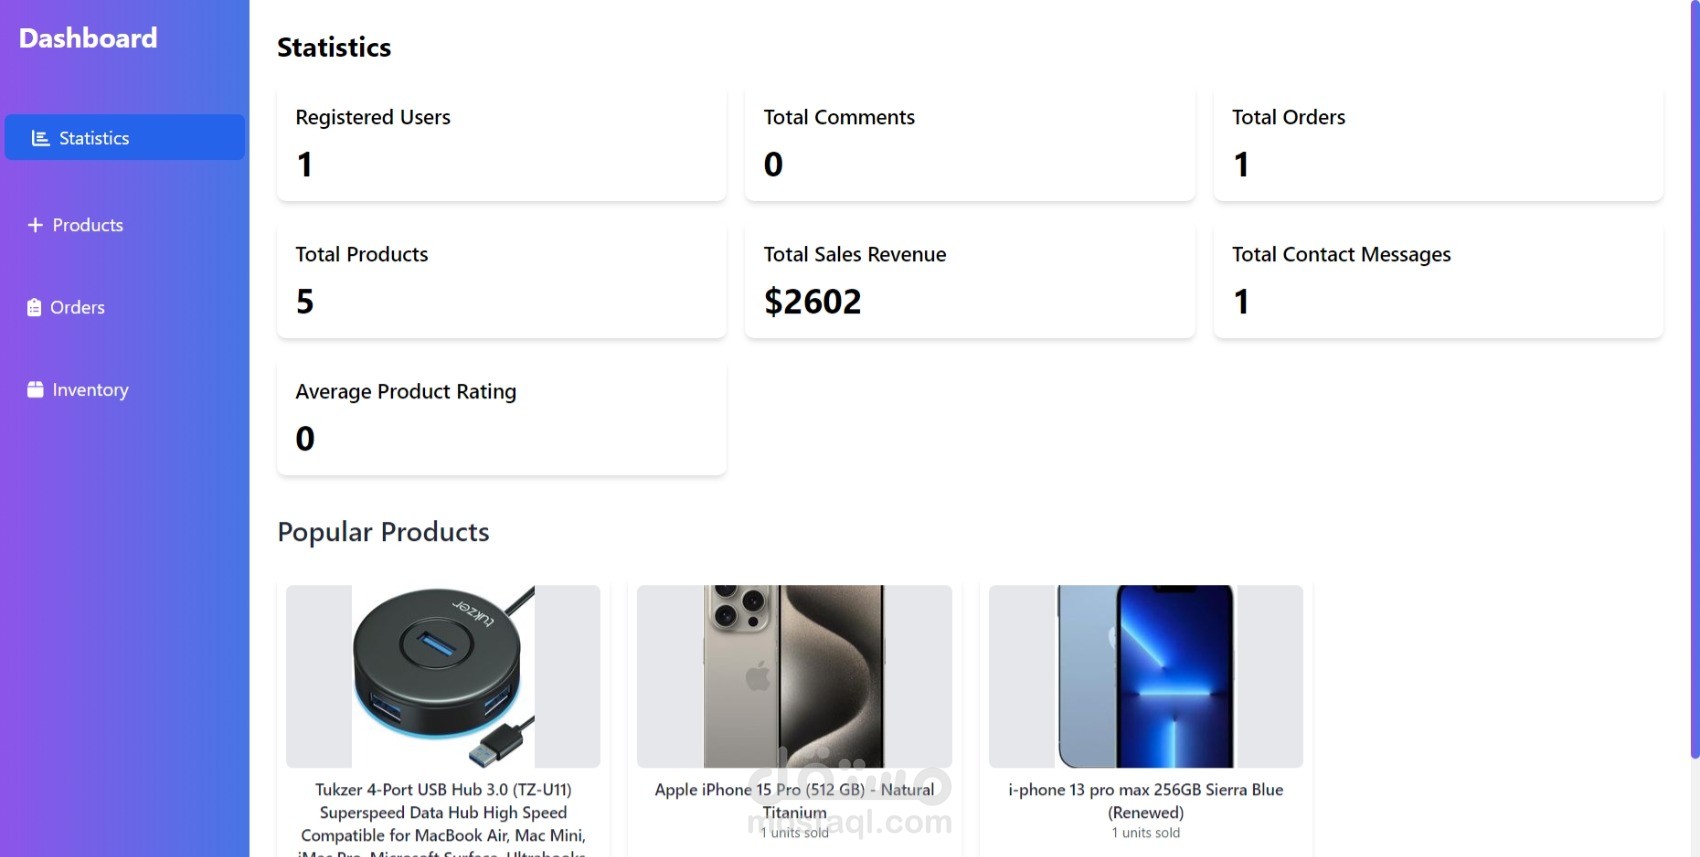Image resolution: width=1700 pixels, height=857 pixels.
Task: Click the Dashboard title in sidebar
Action: click(88, 38)
